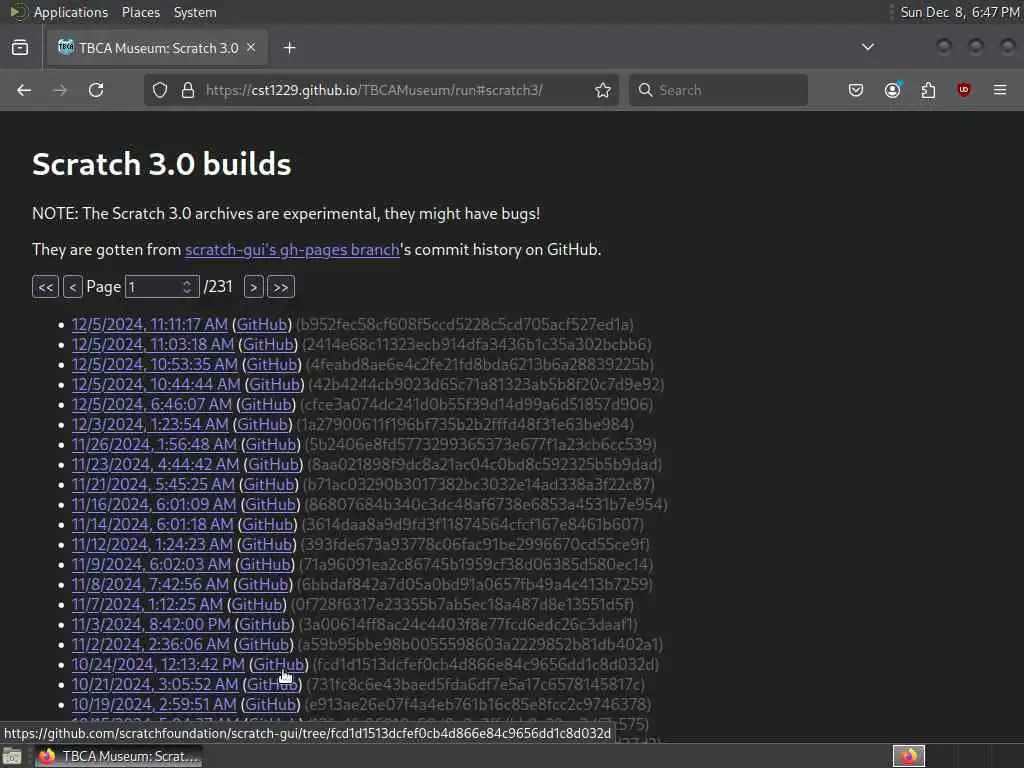Click the padlock site info icon
1024x768 pixels.
[188, 90]
